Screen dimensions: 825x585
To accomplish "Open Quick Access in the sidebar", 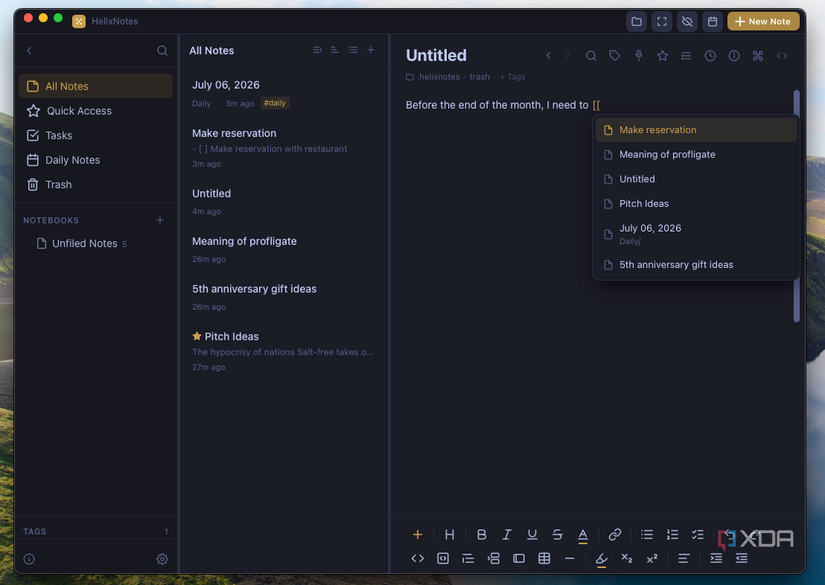I will click(96, 111).
